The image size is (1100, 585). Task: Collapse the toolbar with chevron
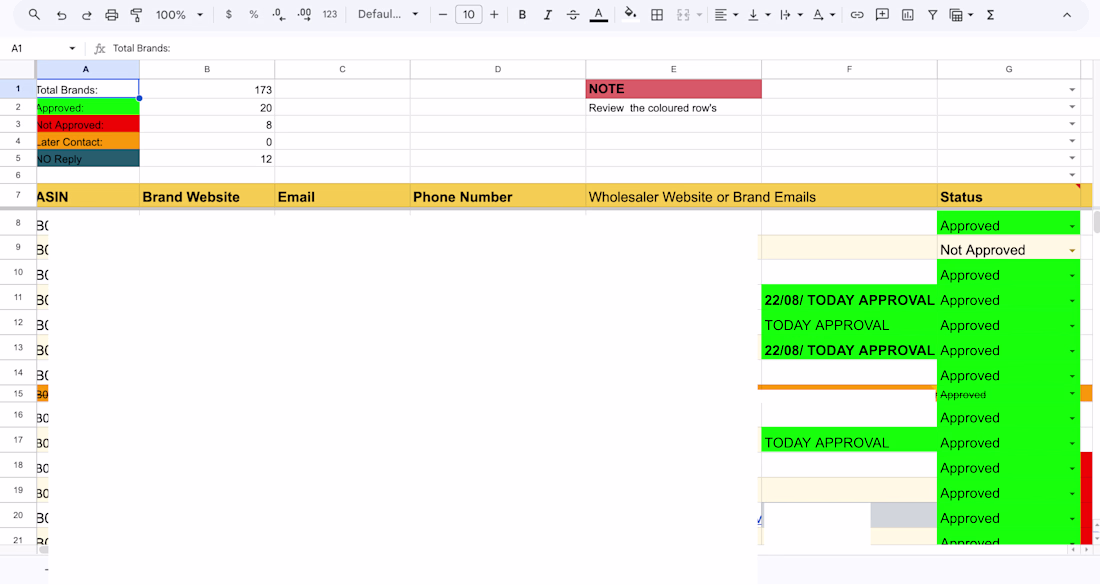tap(1066, 14)
